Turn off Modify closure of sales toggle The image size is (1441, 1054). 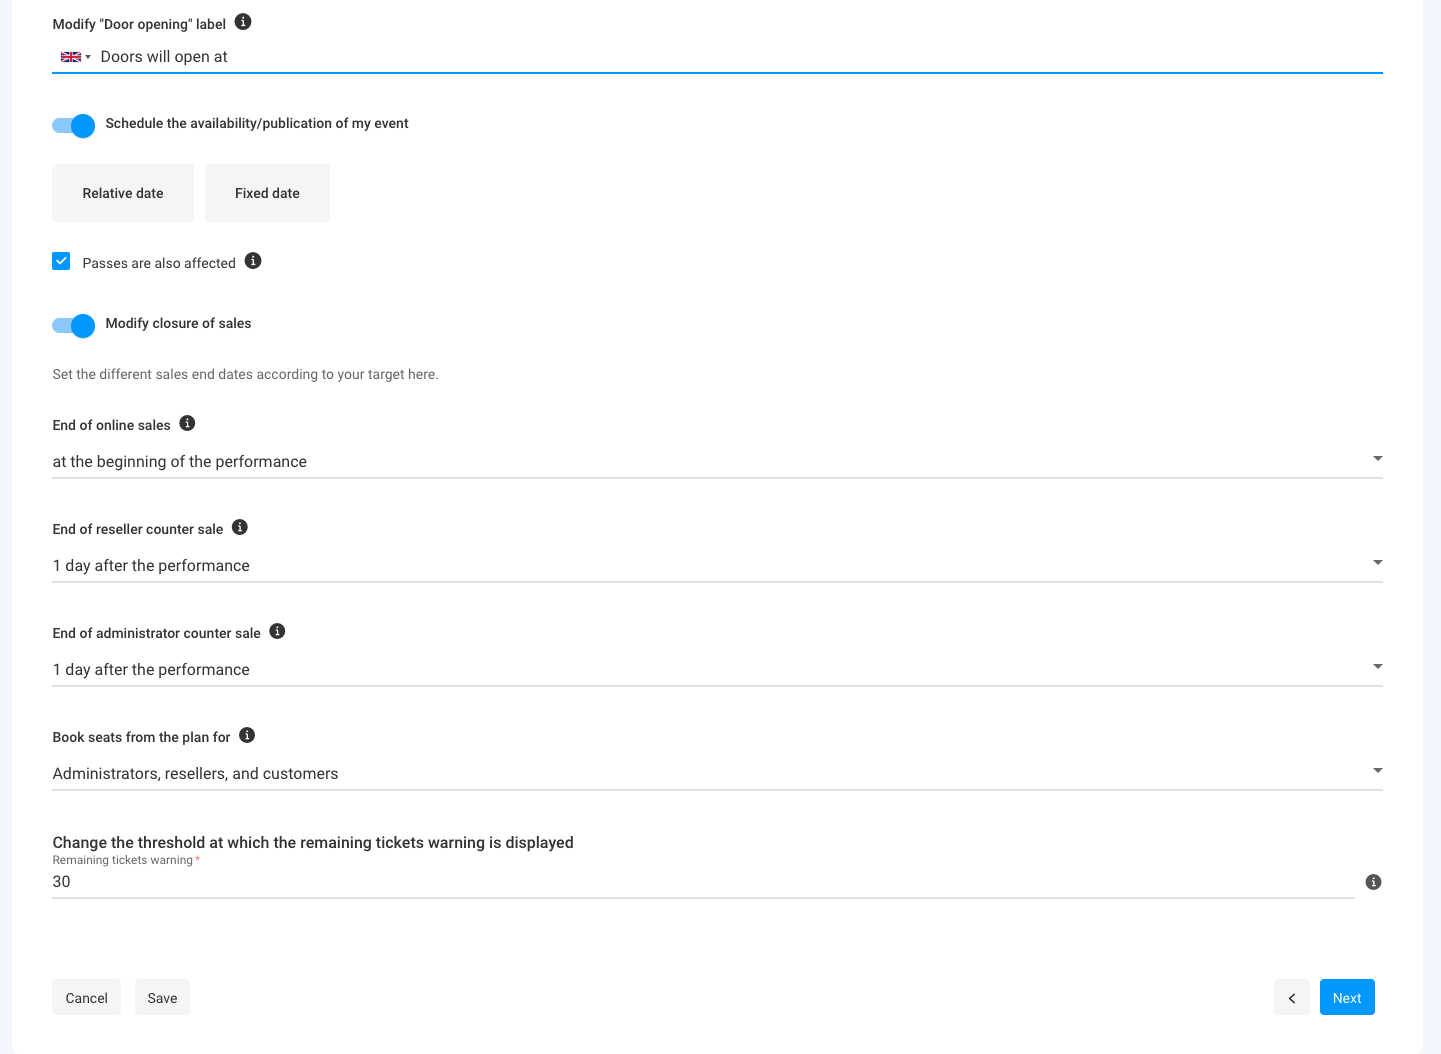pos(74,325)
